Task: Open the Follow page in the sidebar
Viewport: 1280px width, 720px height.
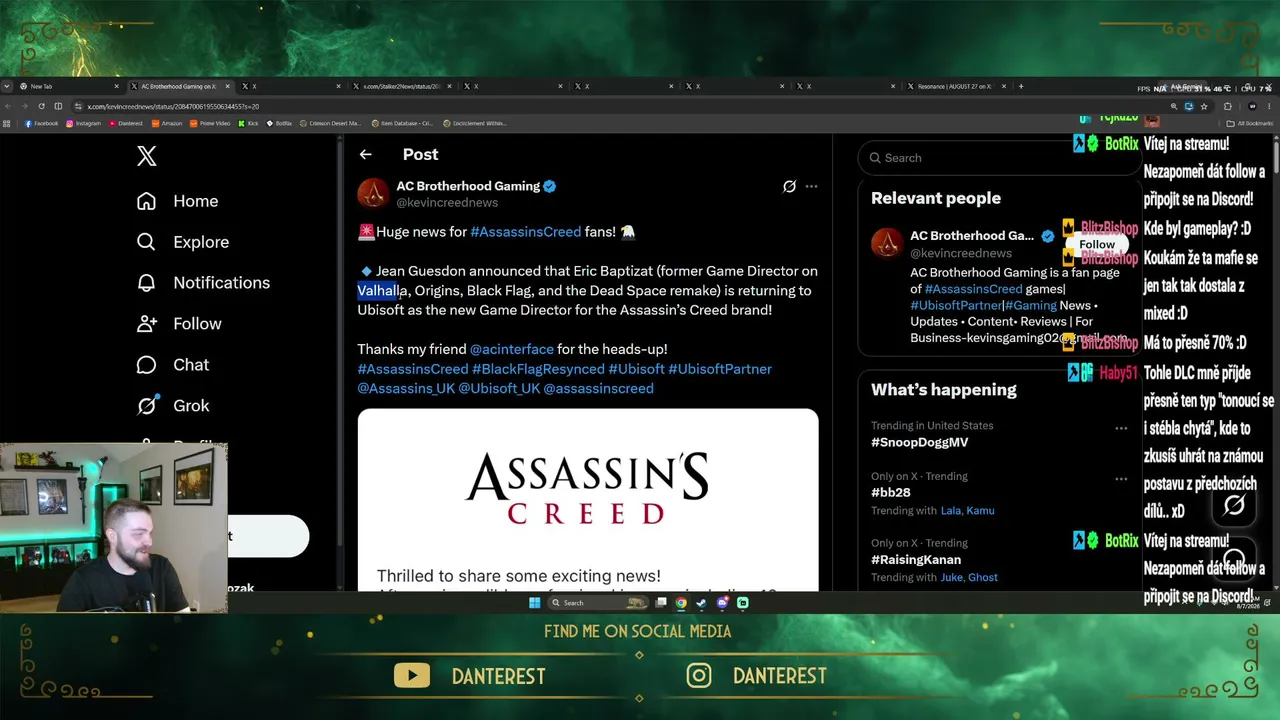Action: pos(179,324)
